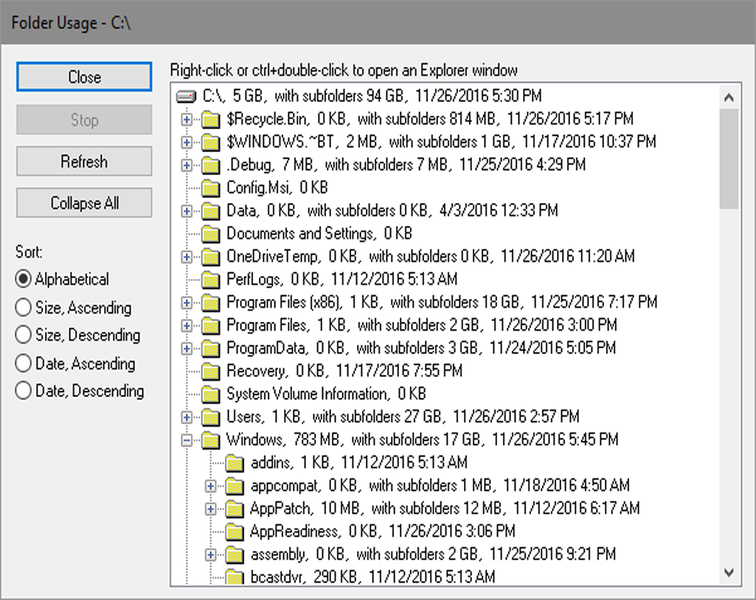Select the 'Recovery, 0 KB' row text
Screen dimensions: 756x600
[x=344, y=370]
